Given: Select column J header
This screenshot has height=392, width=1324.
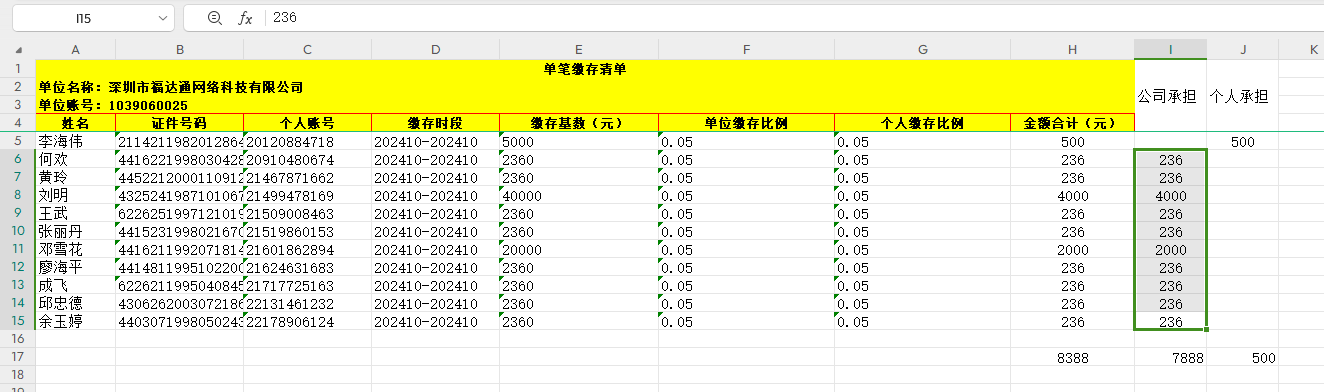Looking at the screenshot, I should [1242, 49].
